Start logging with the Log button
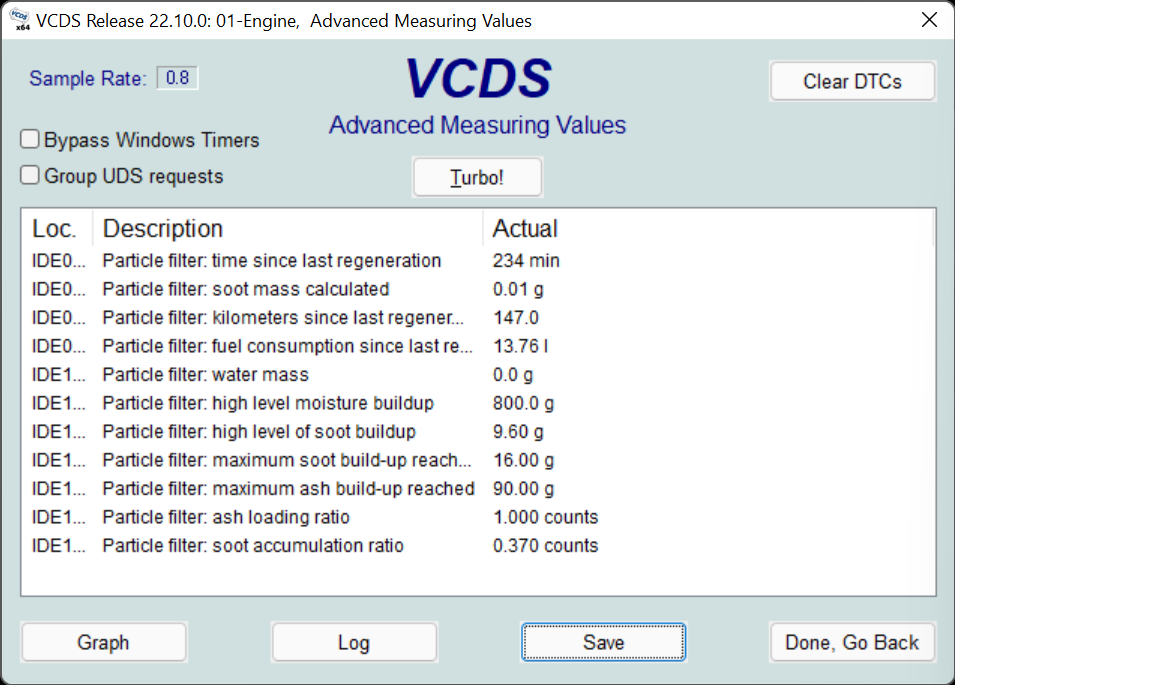1152x685 pixels. [x=354, y=642]
